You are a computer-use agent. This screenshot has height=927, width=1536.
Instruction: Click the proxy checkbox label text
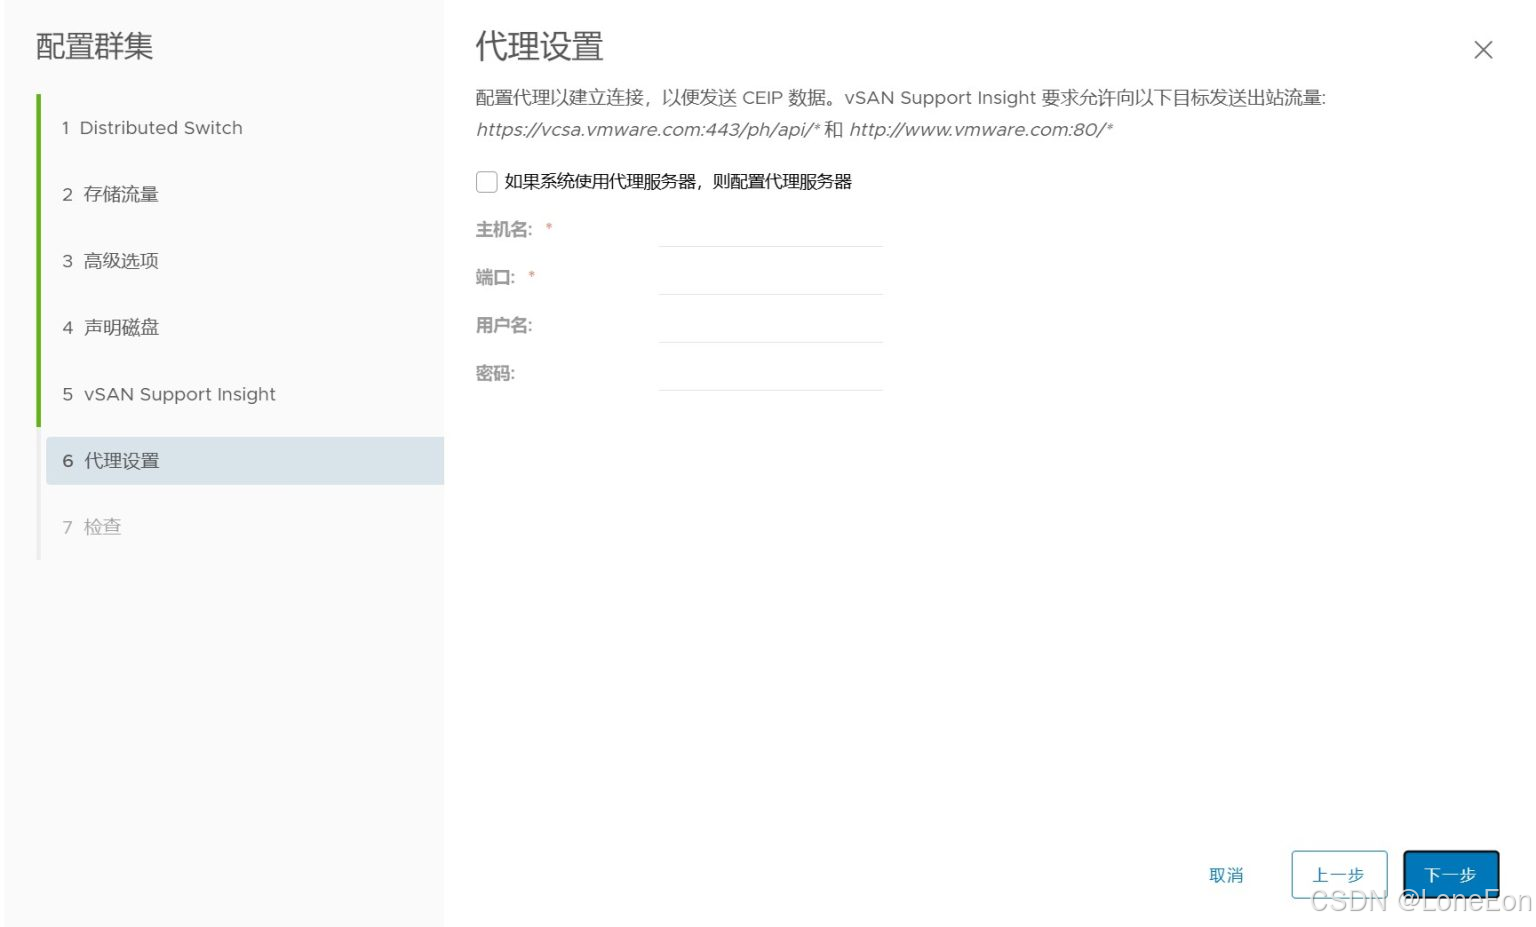click(678, 182)
